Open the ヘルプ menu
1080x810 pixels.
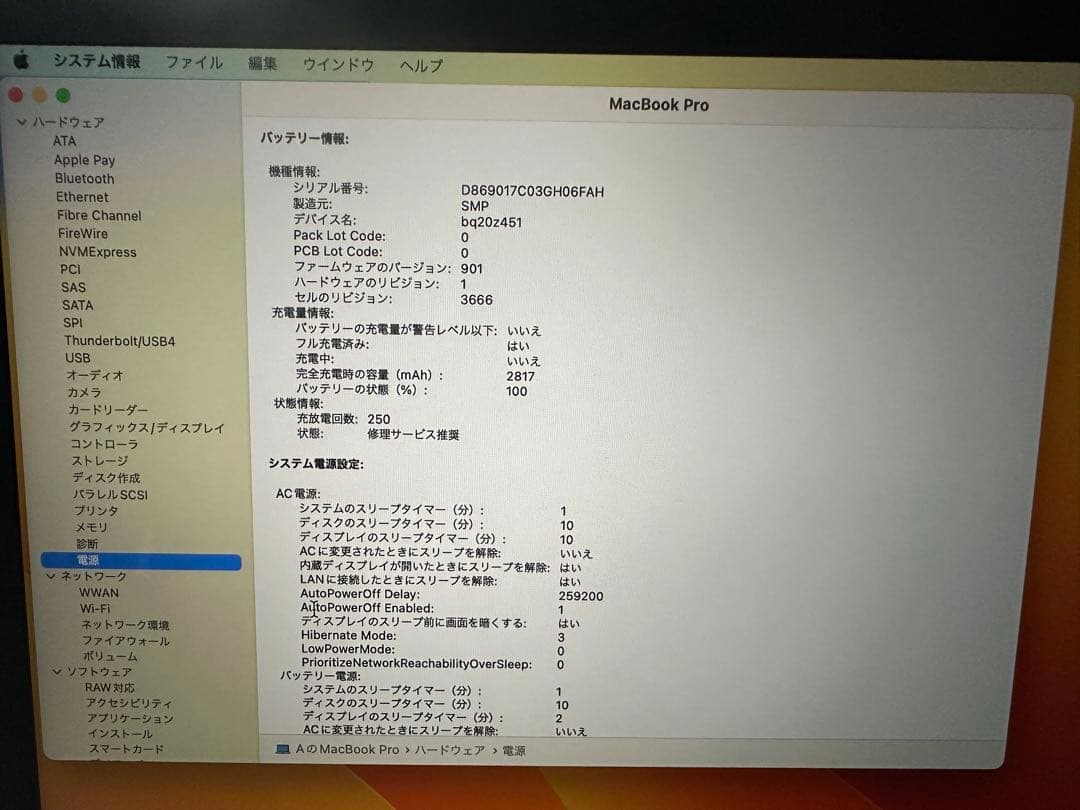[x=420, y=65]
